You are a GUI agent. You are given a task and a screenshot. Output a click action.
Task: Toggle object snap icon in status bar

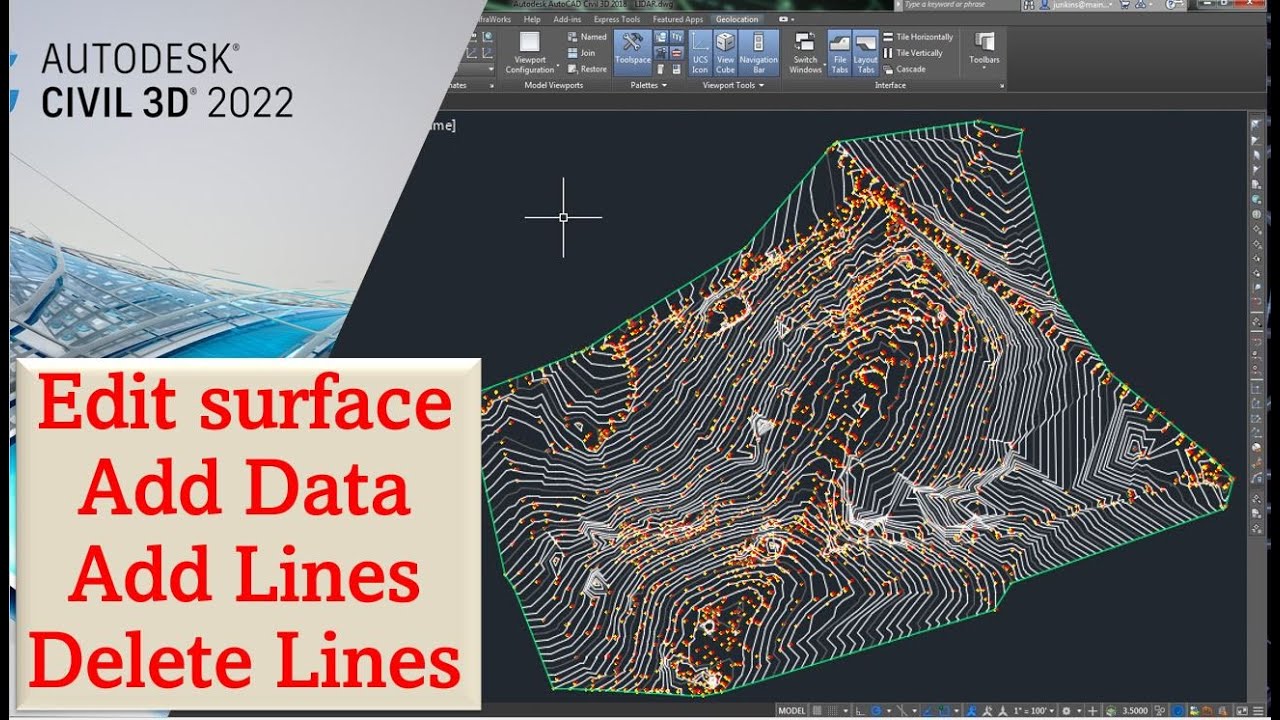click(x=944, y=710)
